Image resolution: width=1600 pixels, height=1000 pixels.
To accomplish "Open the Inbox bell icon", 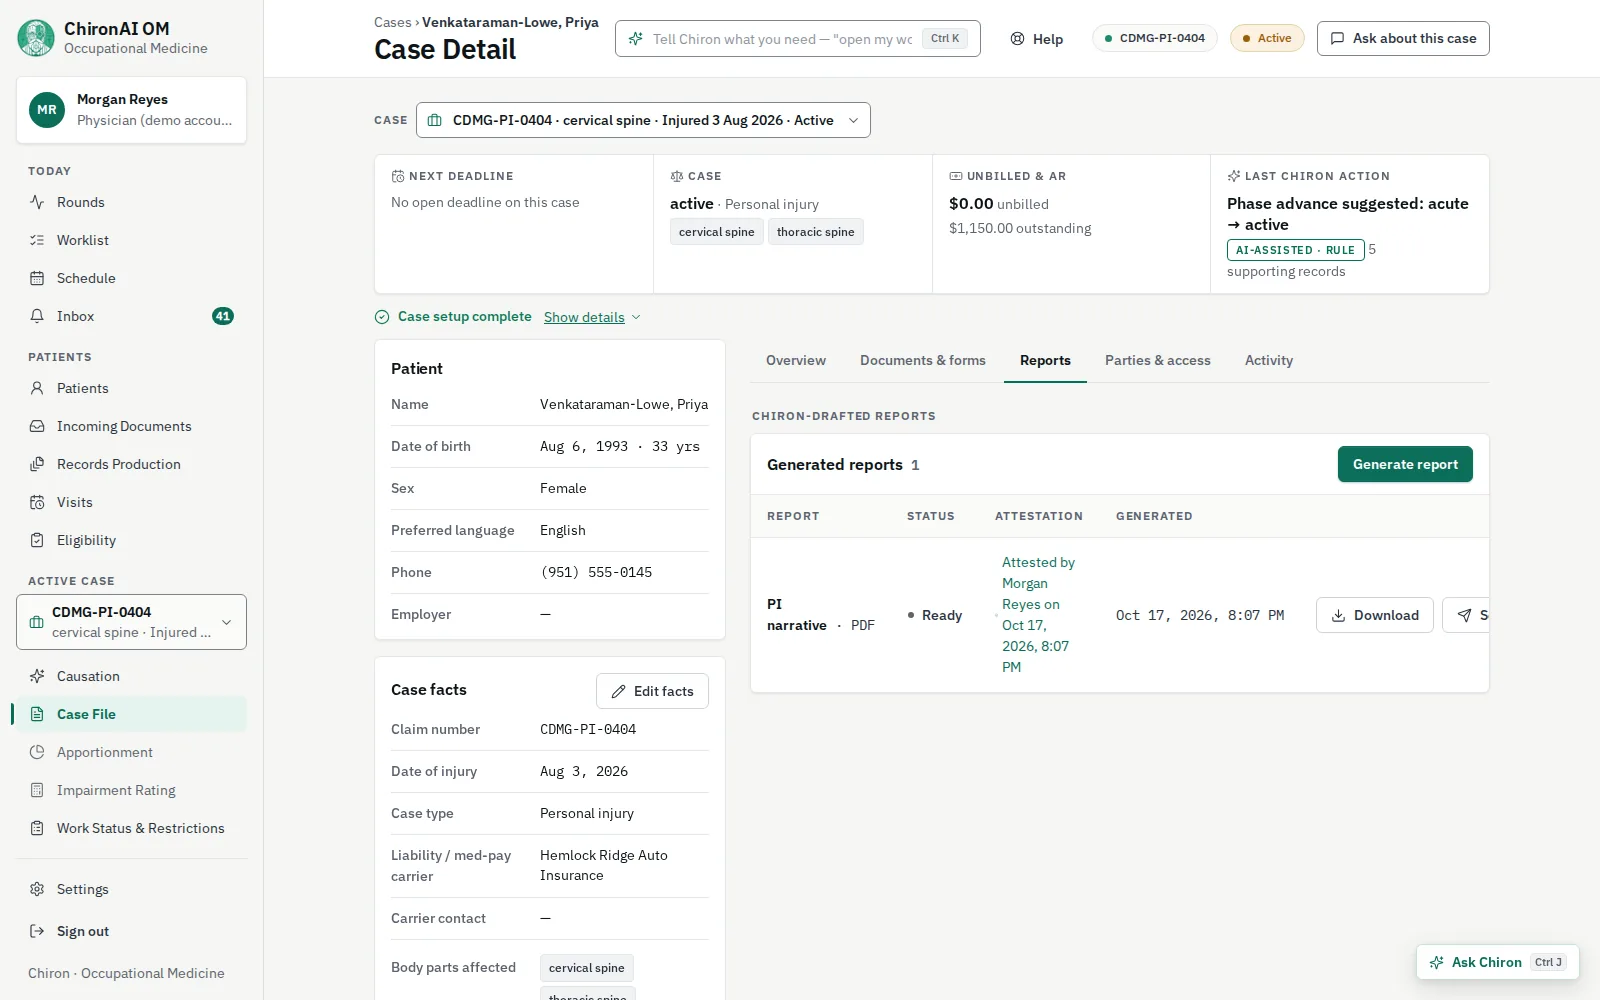I will (x=37, y=316).
